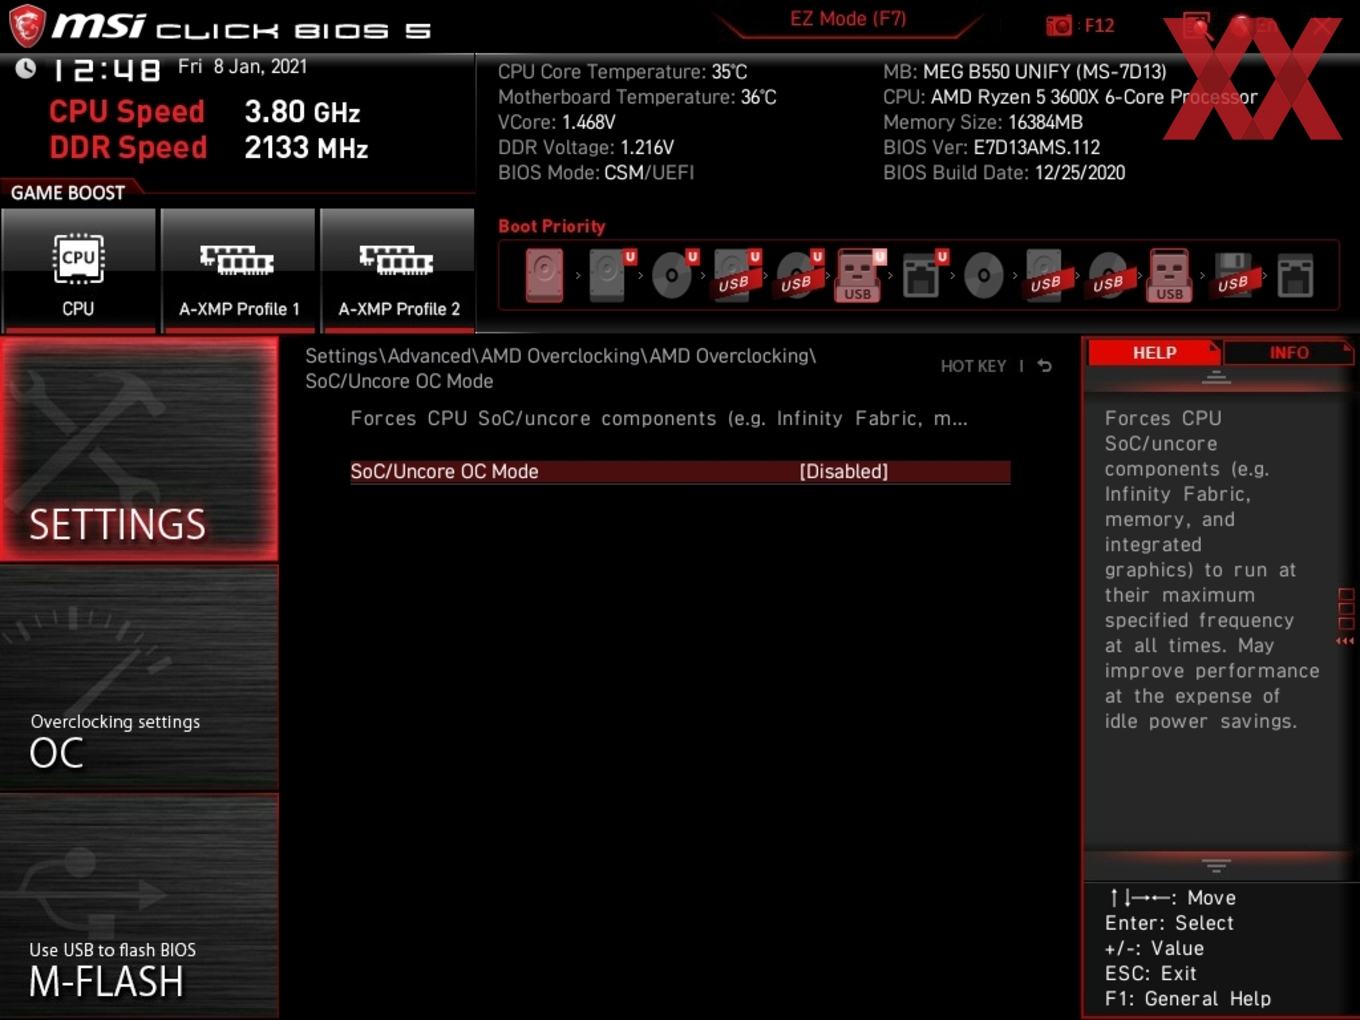Viewport: 1360px width, 1020px height.
Task: Select the UEFI USB optical drive boot device
Action: click(x=797, y=275)
